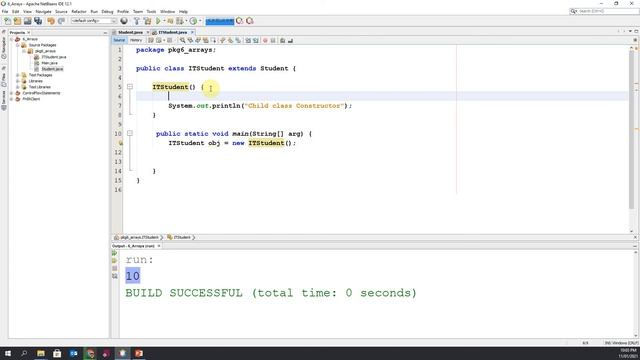640x360 pixels.
Task: Click the Save All toolbar icon
Action: [x=38, y=21]
